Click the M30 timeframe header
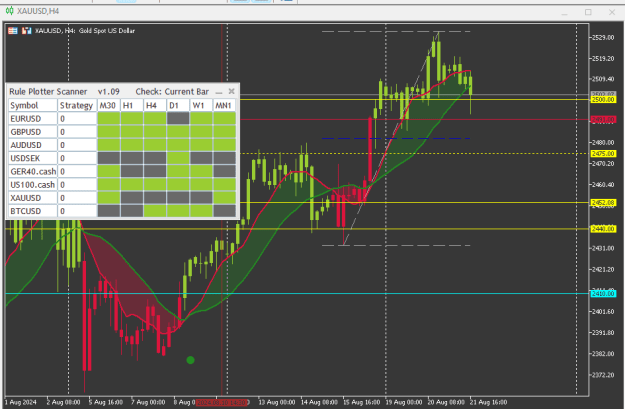Image resolution: width=625 pixels, height=409 pixels. [x=108, y=105]
